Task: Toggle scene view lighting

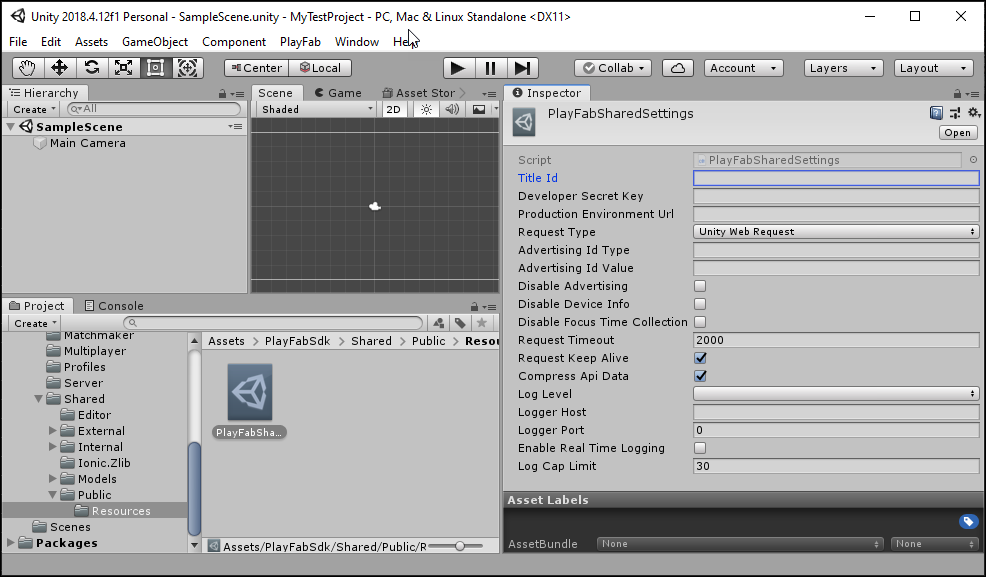Action: point(426,109)
